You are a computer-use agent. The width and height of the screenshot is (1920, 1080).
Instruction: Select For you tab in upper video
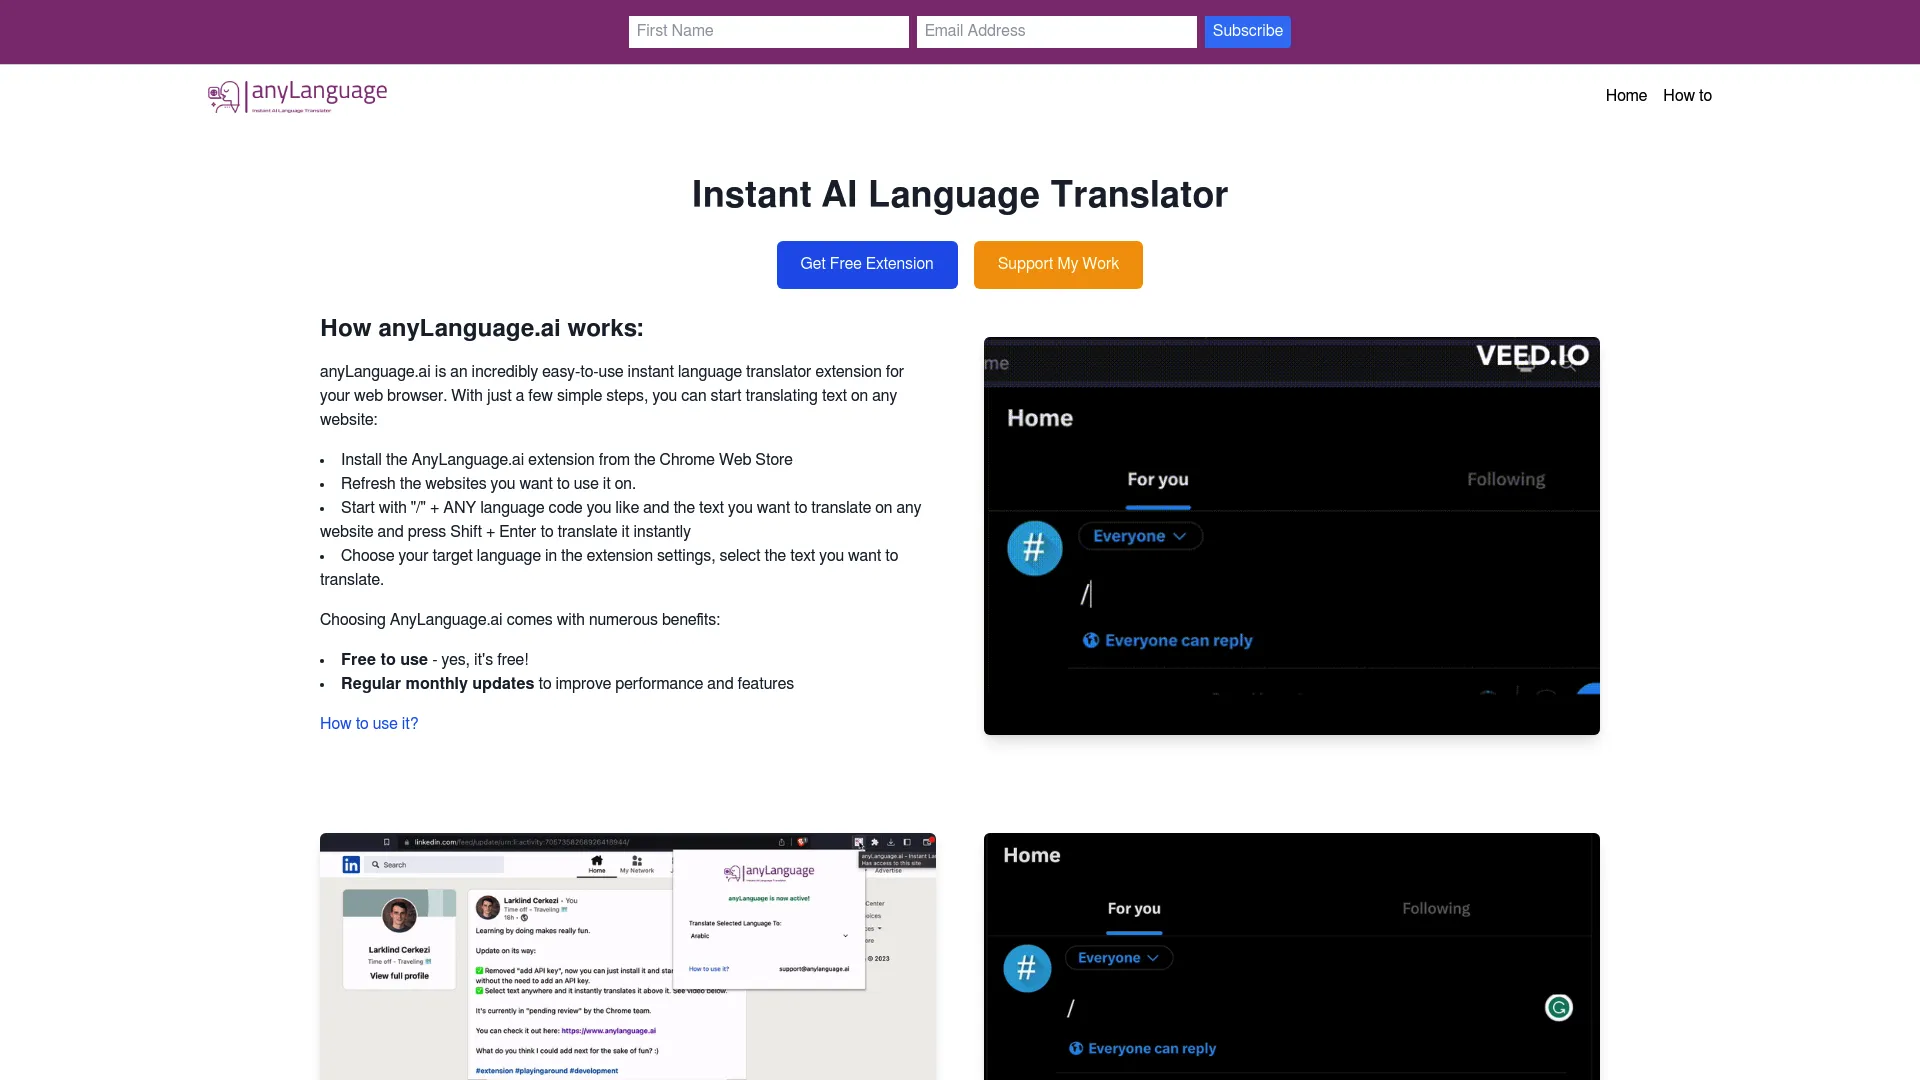pyautogui.click(x=1158, y=479)
